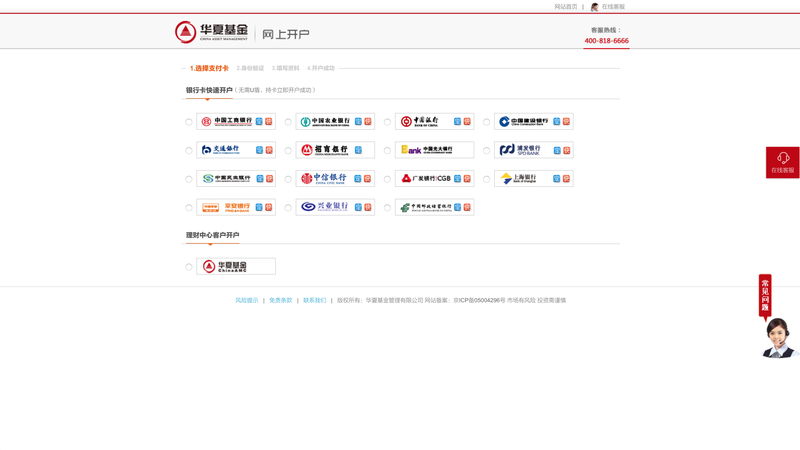Click the blue badge icon on 中信银行 card

[x=358, y=179]
